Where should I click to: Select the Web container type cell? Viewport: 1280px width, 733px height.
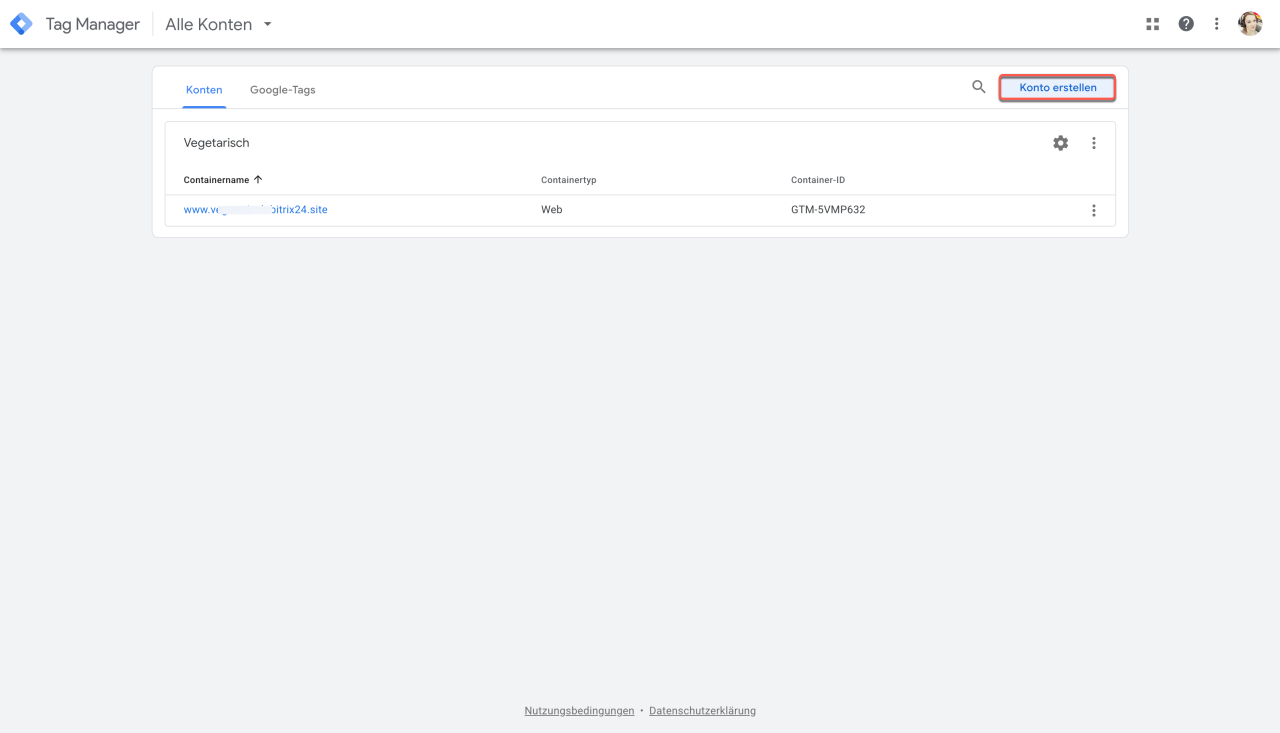click(552, 210)
